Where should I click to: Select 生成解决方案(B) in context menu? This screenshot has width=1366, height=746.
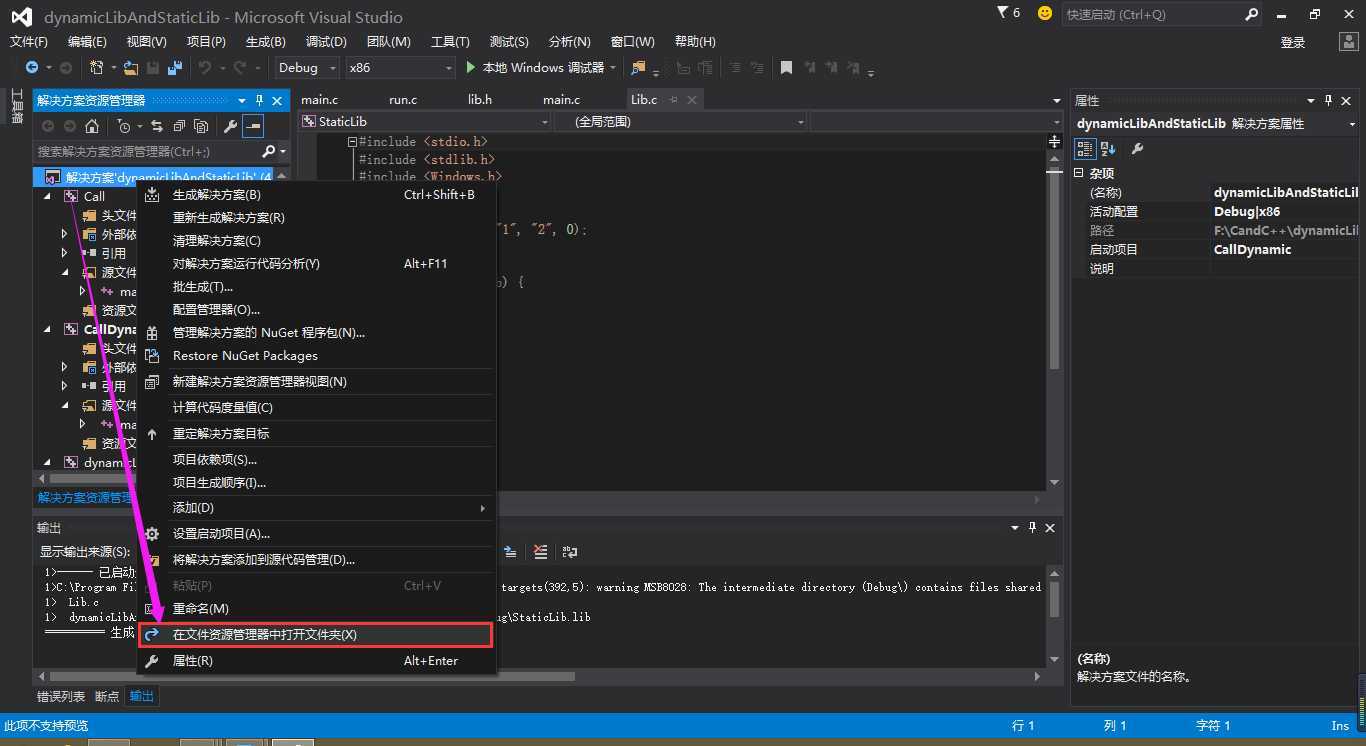point(317,195)
